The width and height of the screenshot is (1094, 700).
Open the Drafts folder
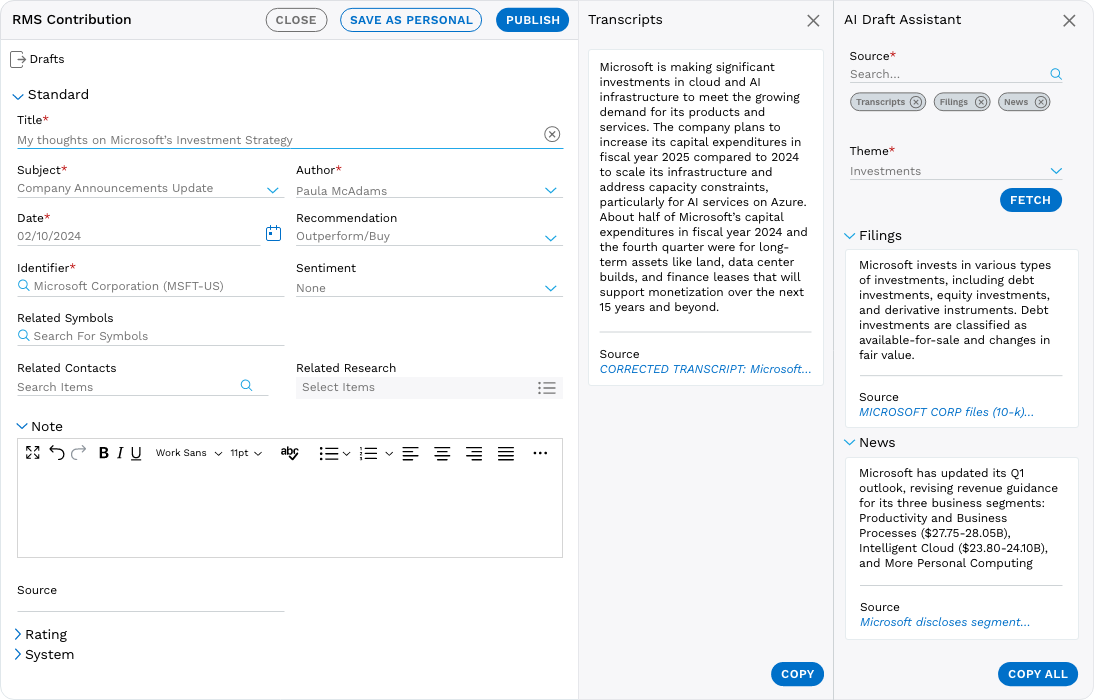point(38,59)
